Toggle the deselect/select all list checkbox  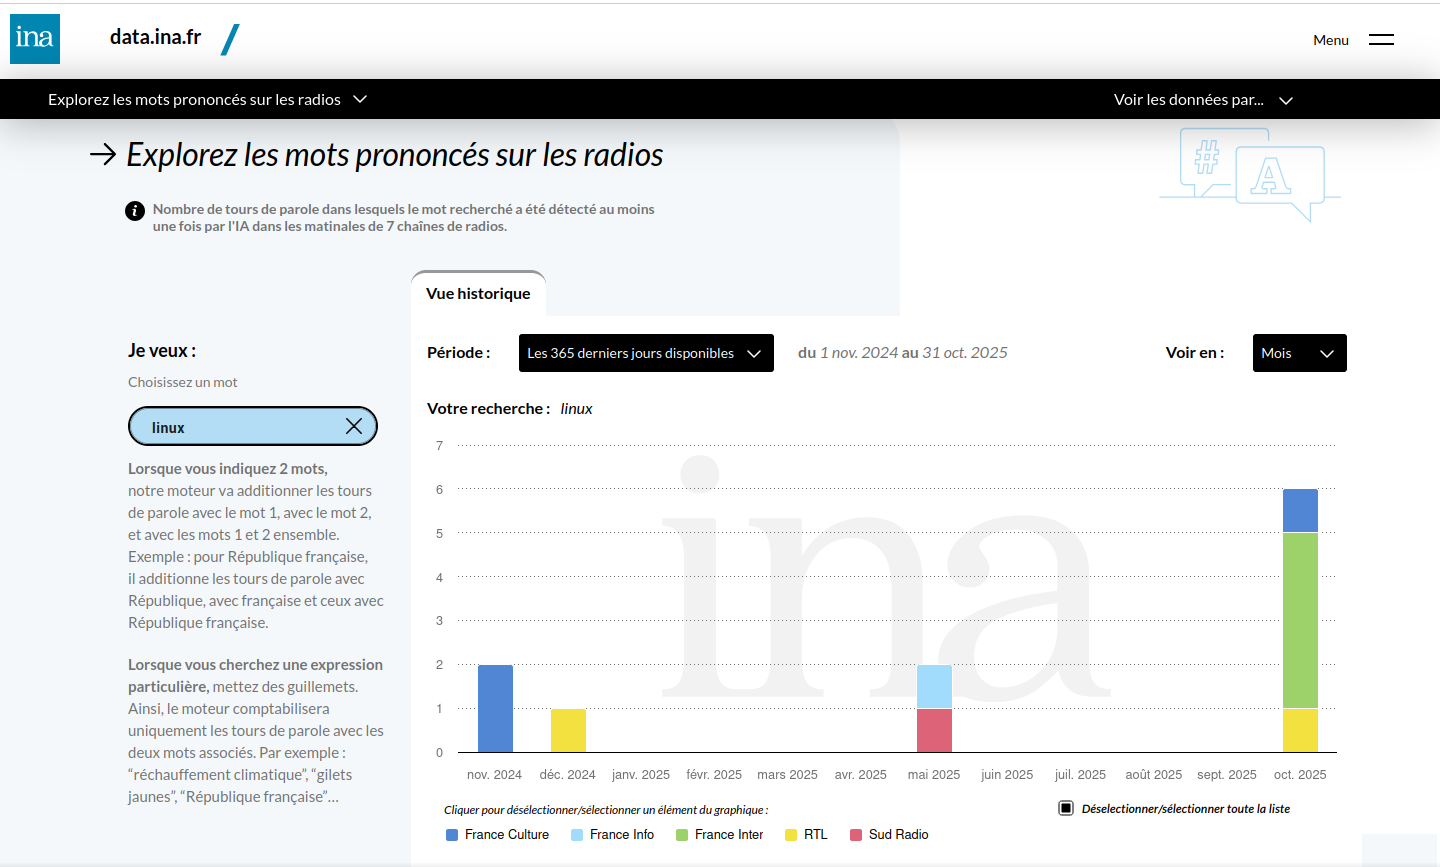(1066, 808)
